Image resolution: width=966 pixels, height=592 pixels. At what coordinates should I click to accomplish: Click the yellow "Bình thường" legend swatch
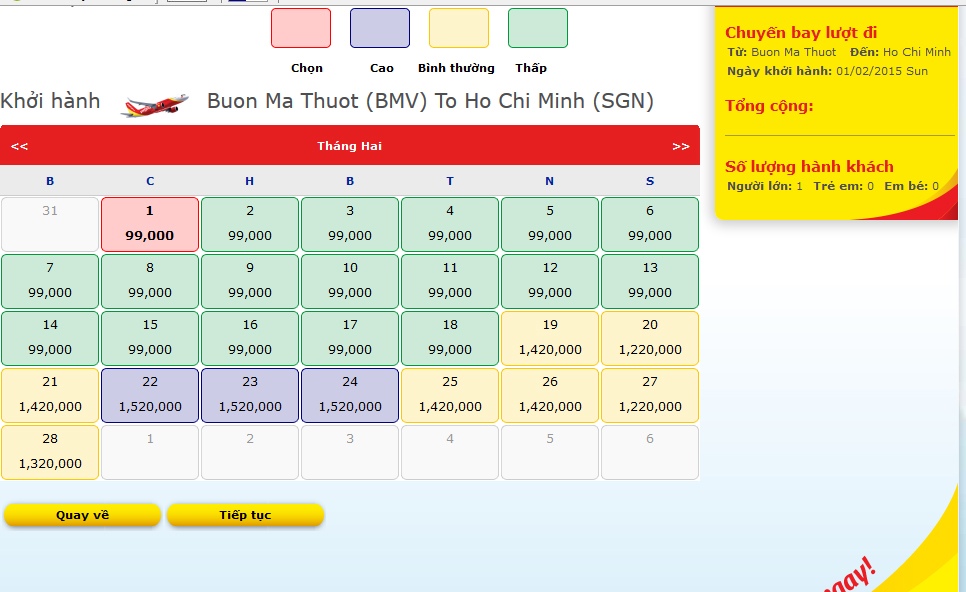click(457, 28)
